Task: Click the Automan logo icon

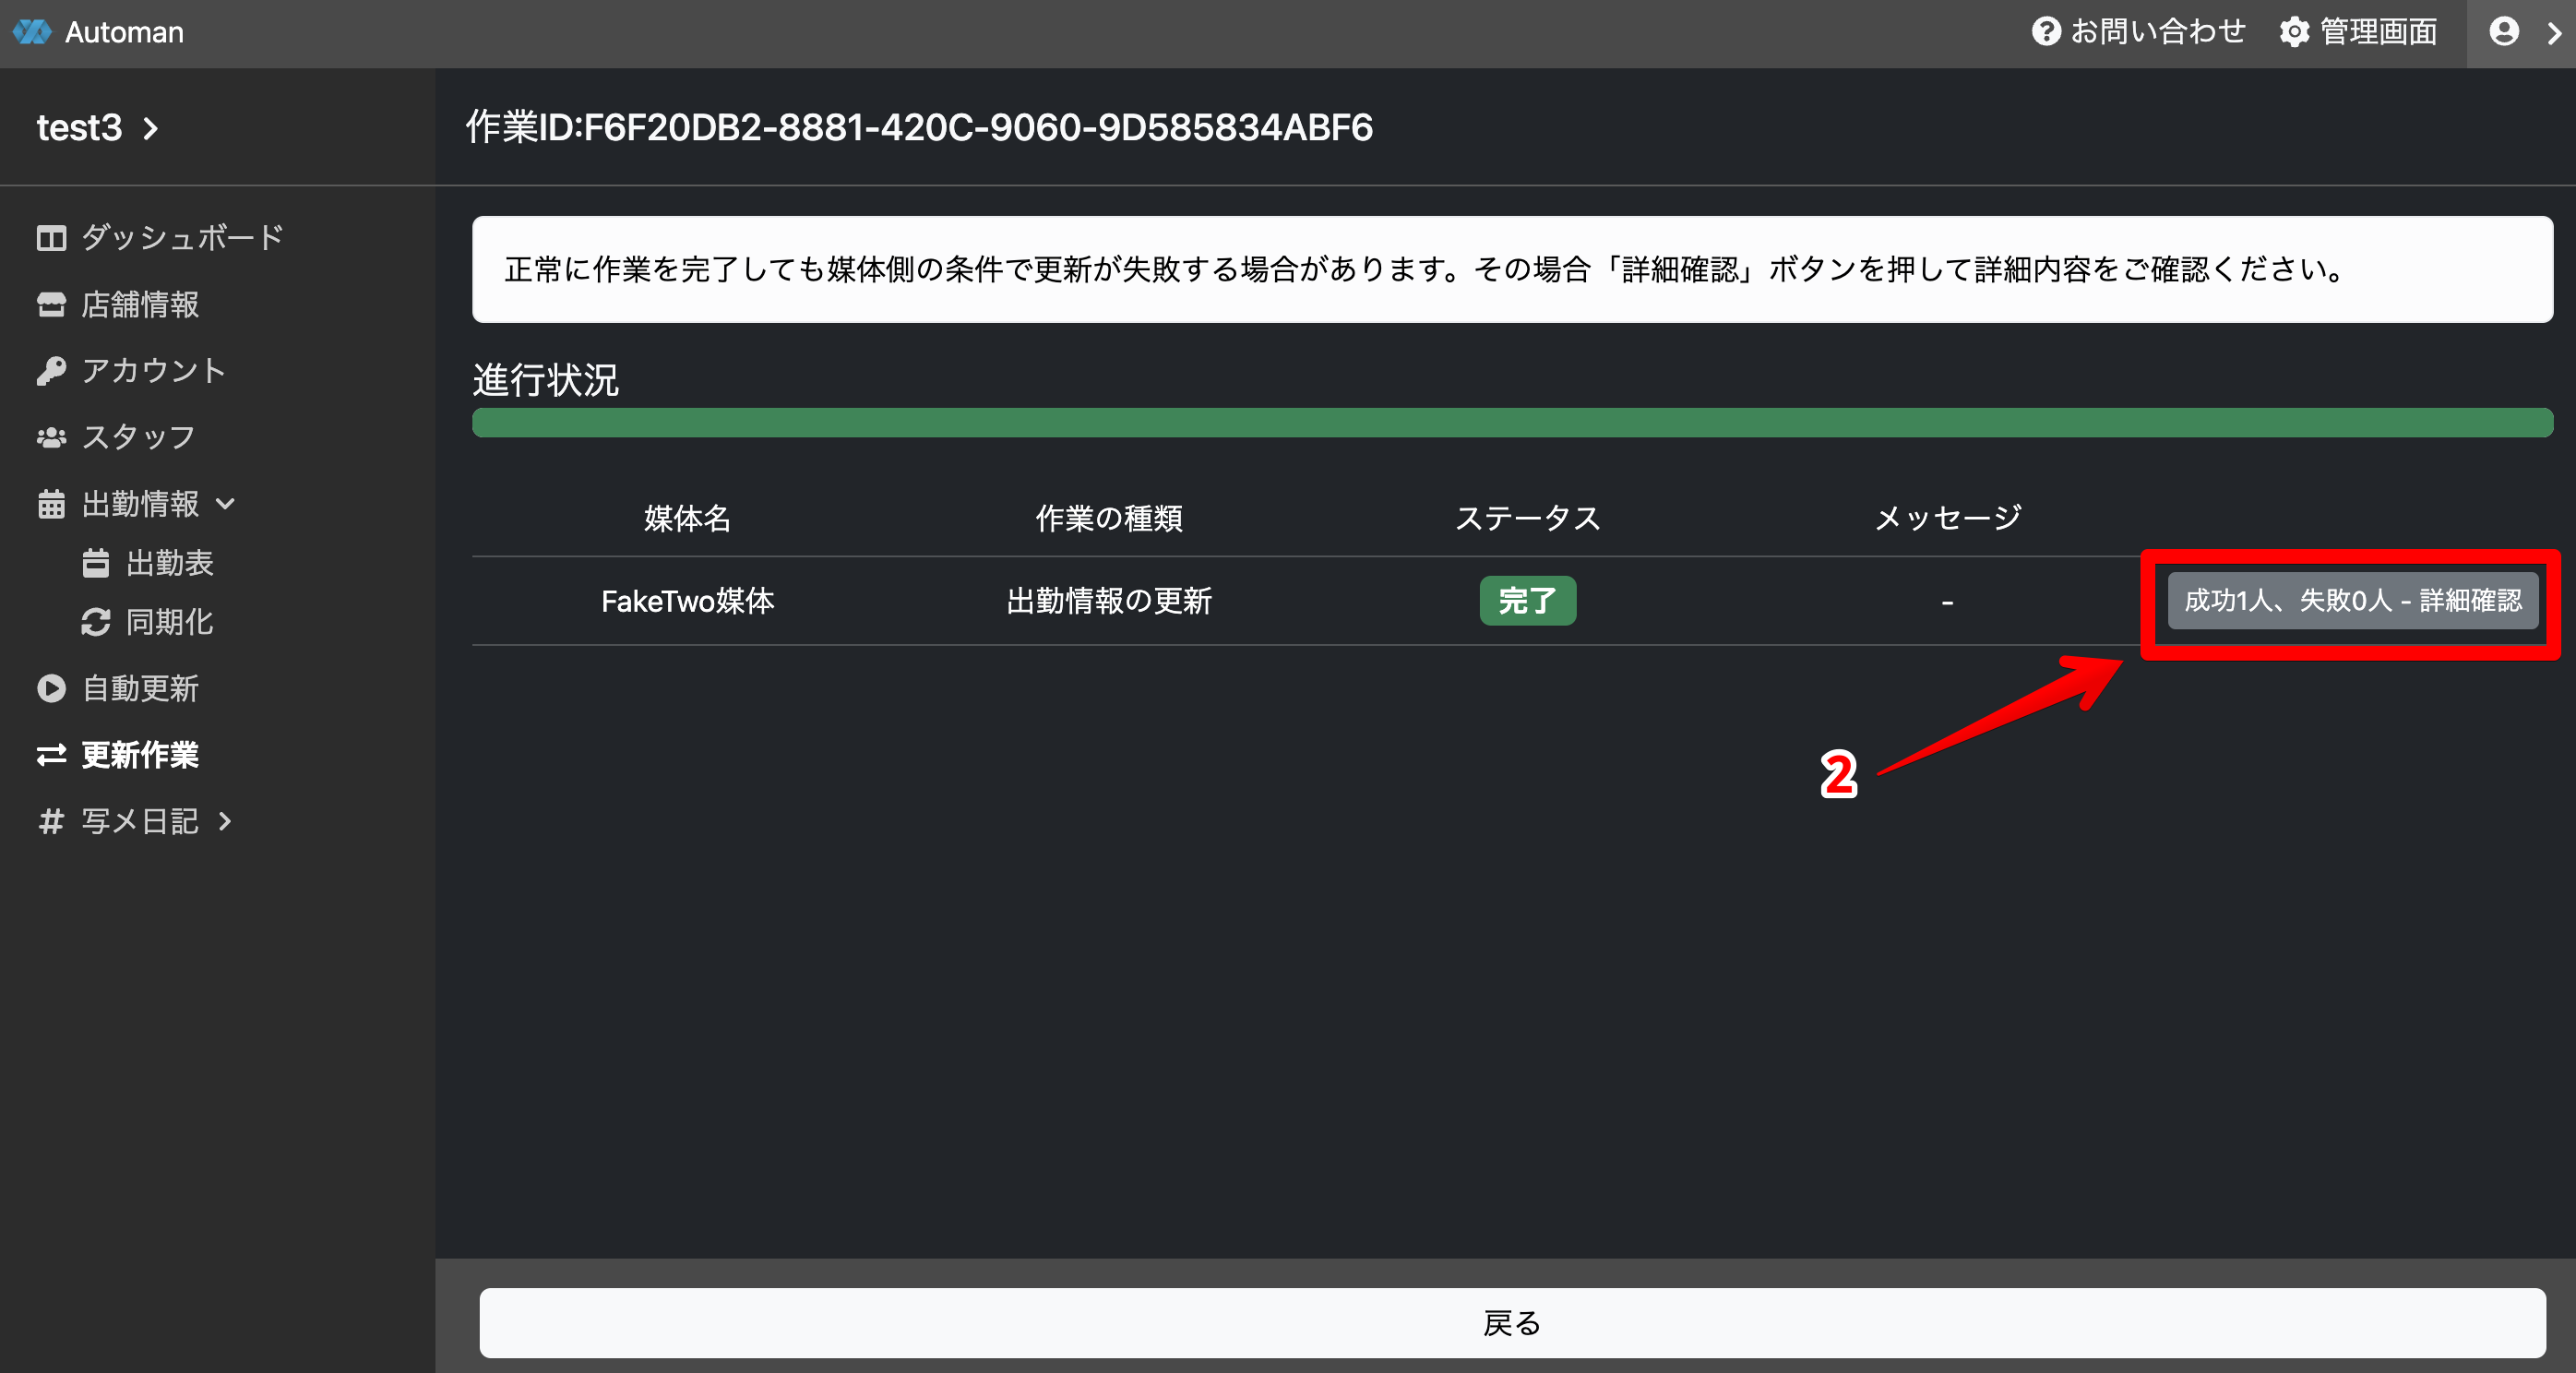Action: (x=31, y=32)
